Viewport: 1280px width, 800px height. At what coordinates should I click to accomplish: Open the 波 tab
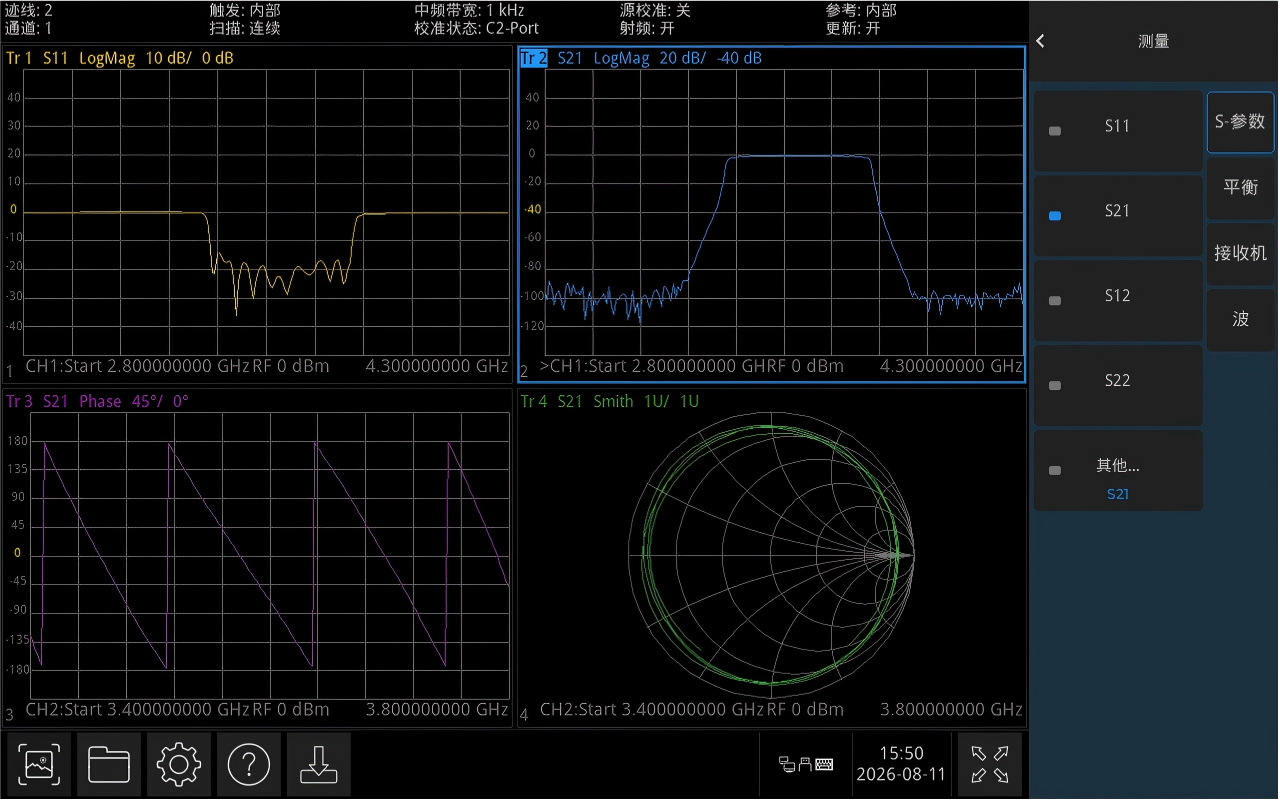pyautogui.click(x=1240, y=319)
